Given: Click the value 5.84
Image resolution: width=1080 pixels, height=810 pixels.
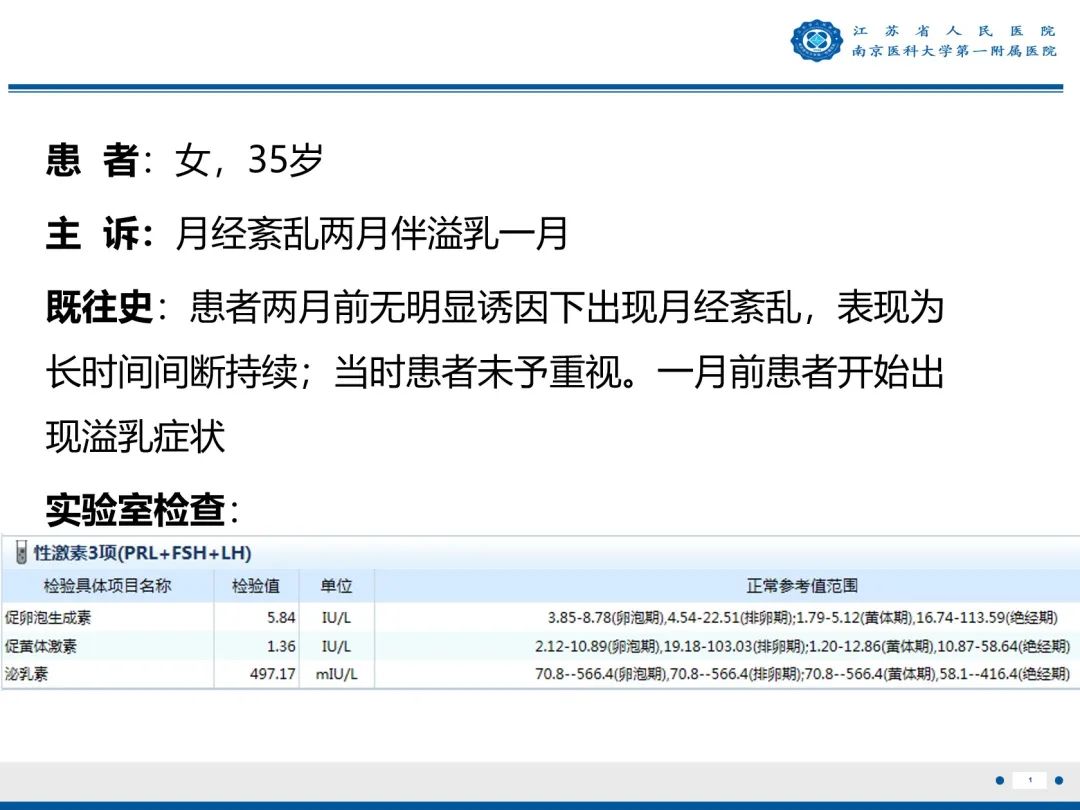Looking at the screenshot, I should tap(281, 618).
